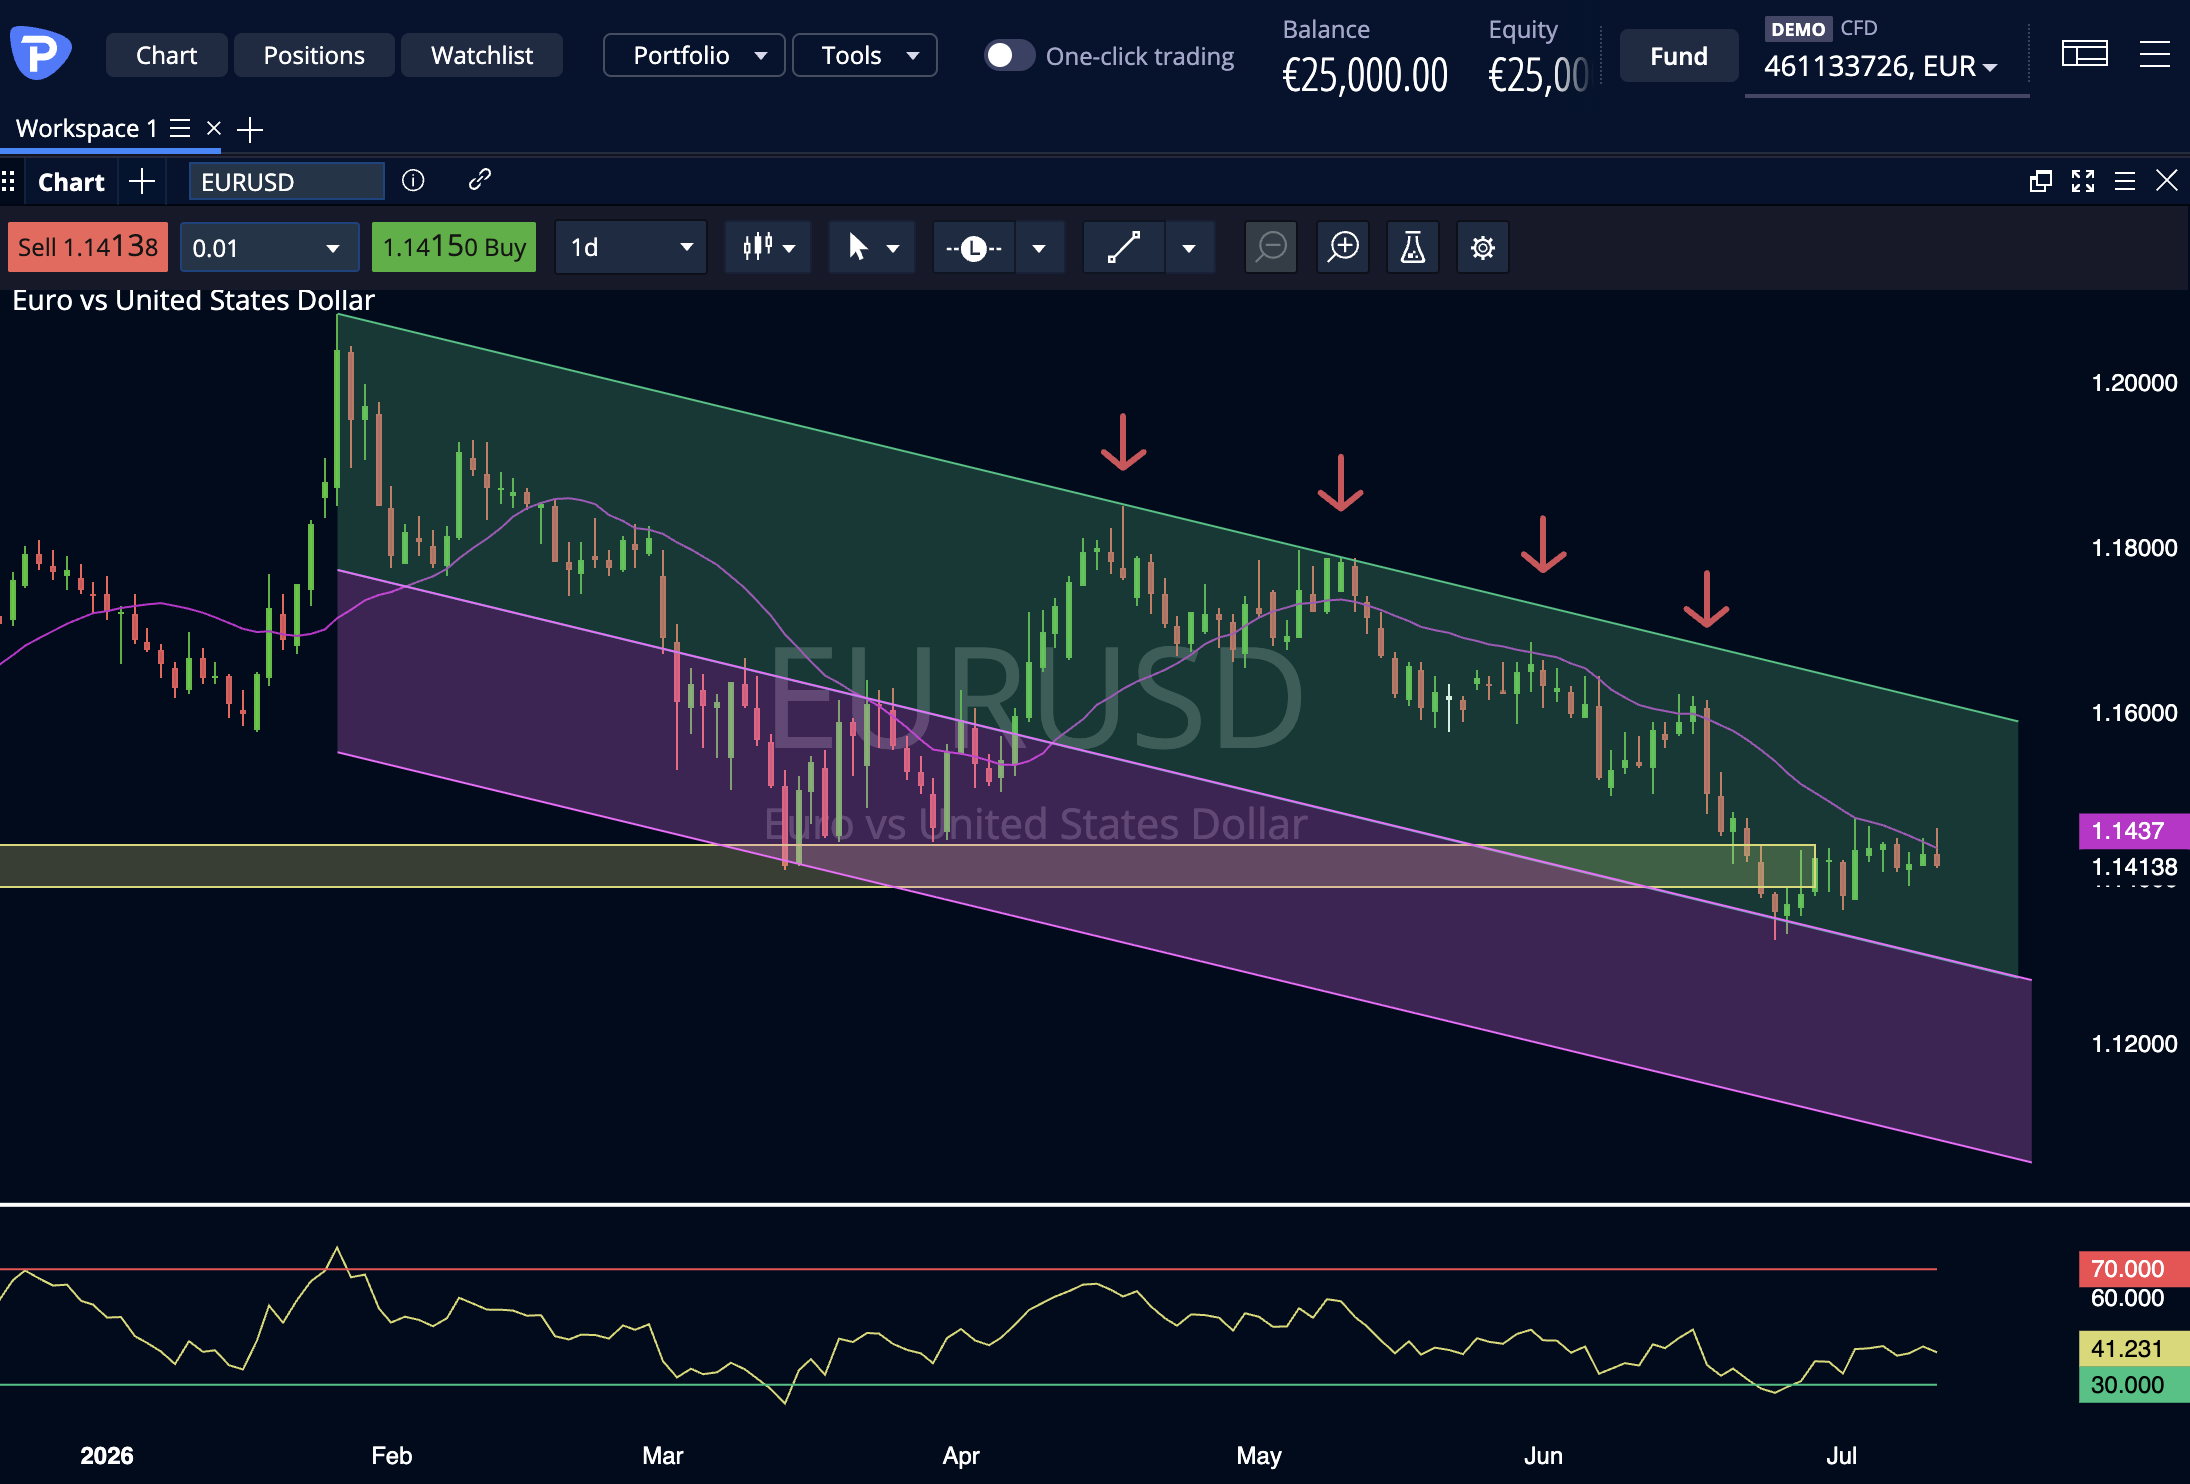Click the chart panel drag handle
This screenshot has height=1484, width=2190.
tap(8, 181)
